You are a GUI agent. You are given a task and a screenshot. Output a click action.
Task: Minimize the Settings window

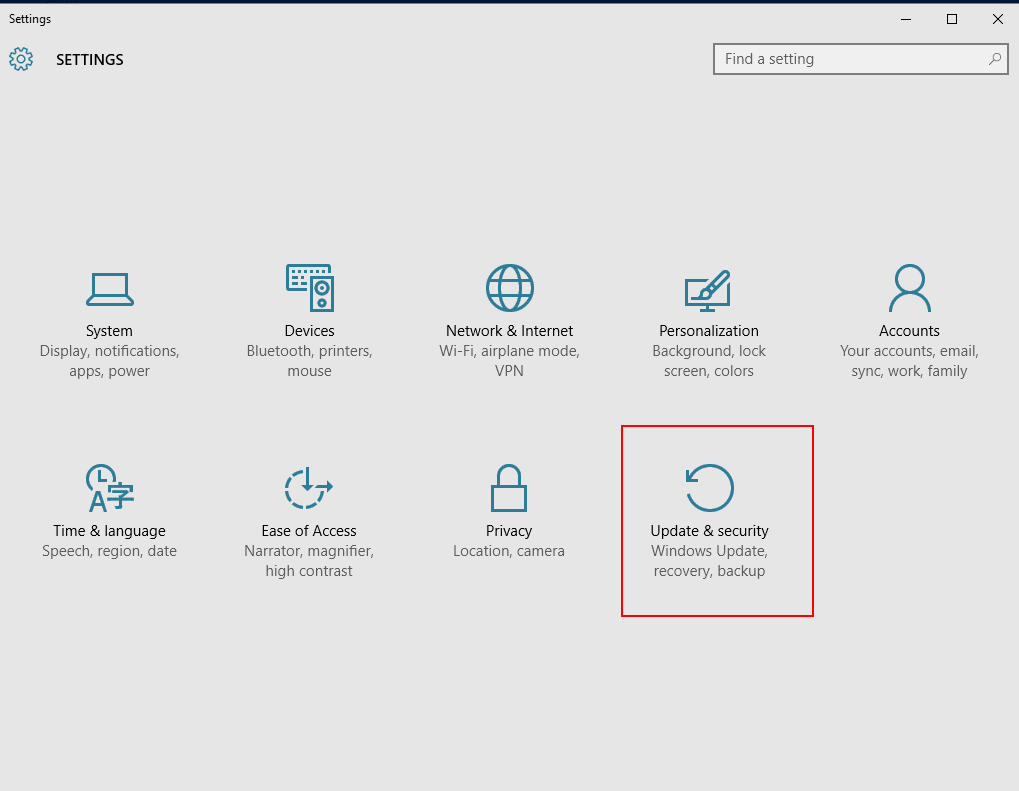pos(906,19)
